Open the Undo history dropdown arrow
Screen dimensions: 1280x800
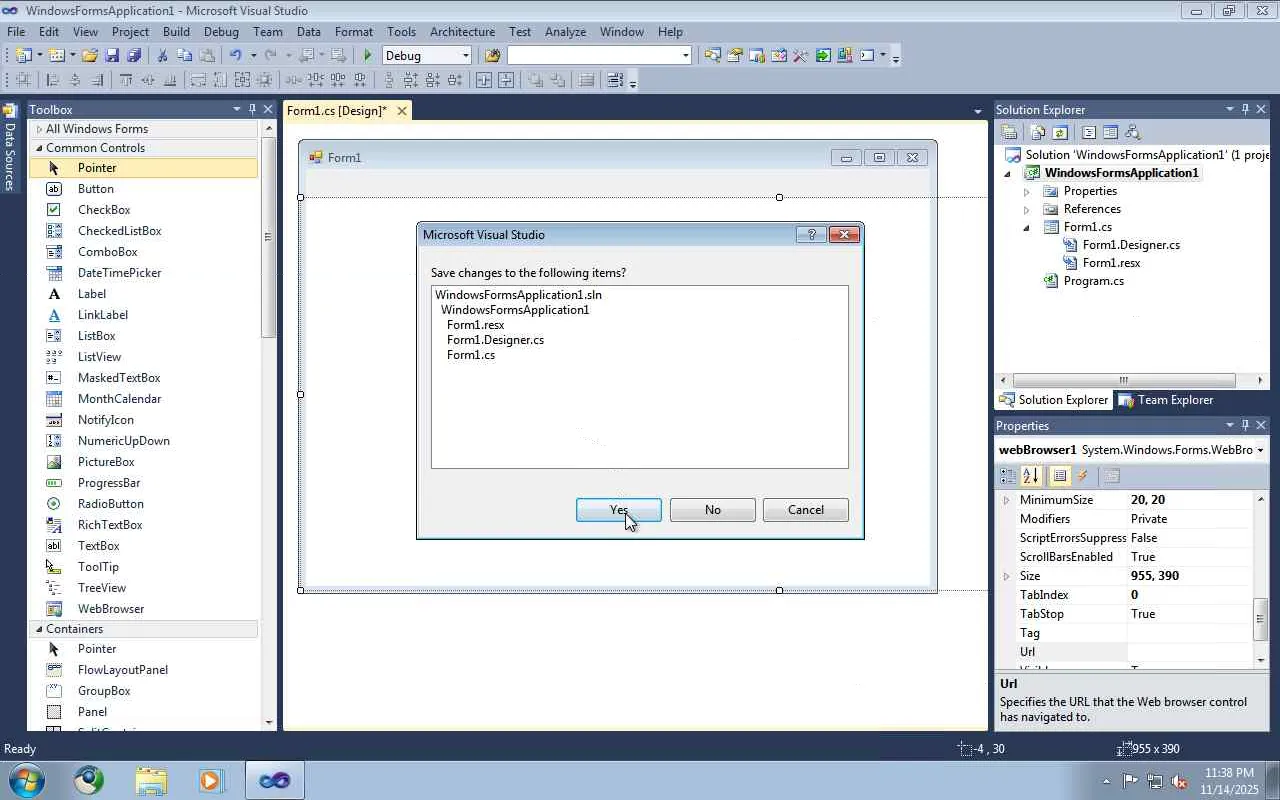point(253,56)
